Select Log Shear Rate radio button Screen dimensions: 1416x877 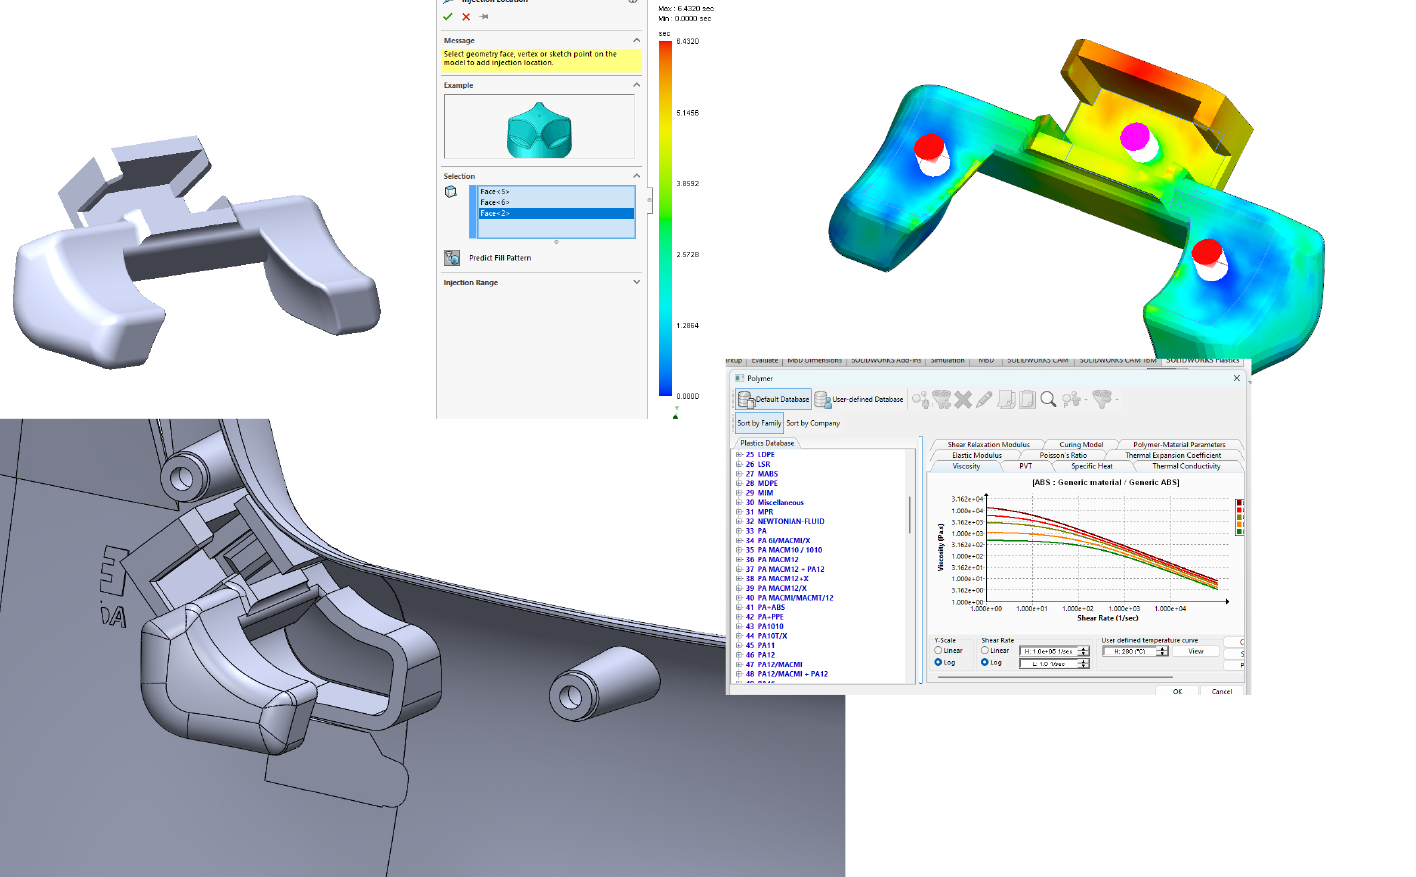pos(985,663)
